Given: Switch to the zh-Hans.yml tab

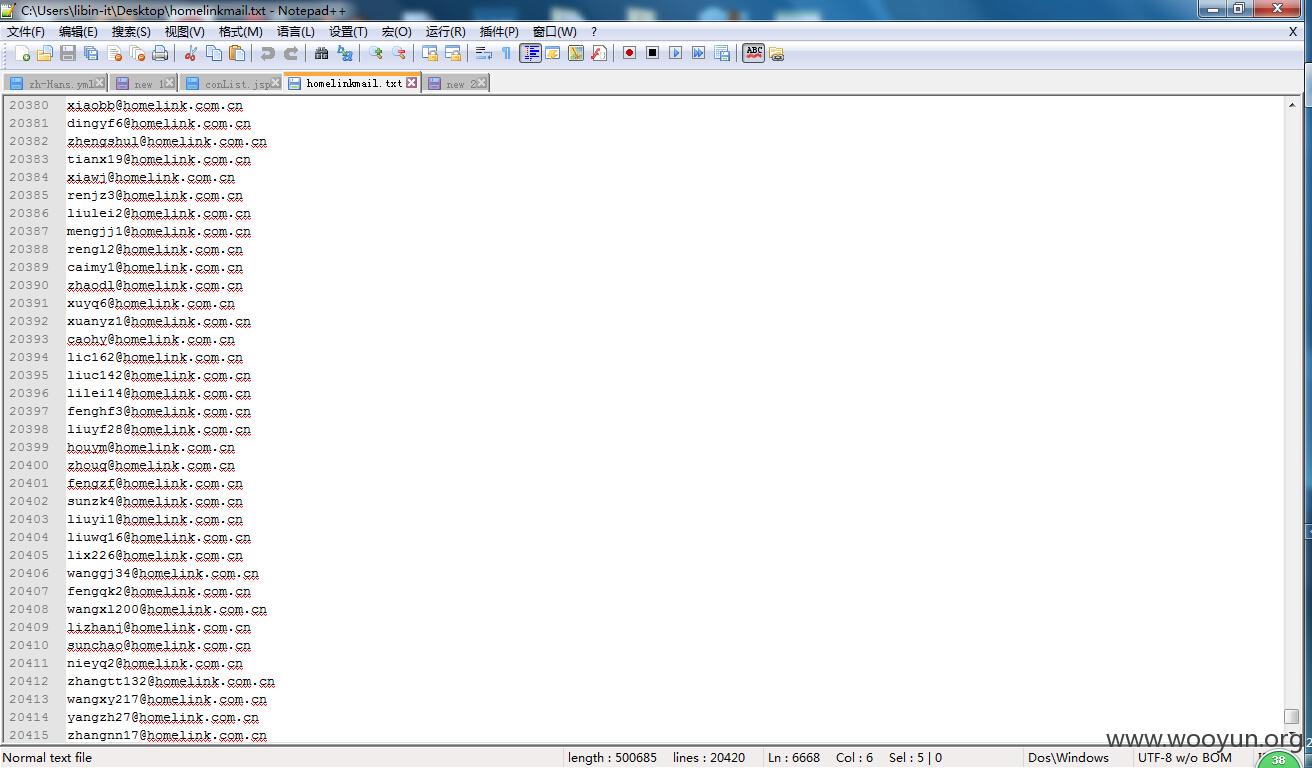Looking at the screenshot, I should click(x=56, y=84).
